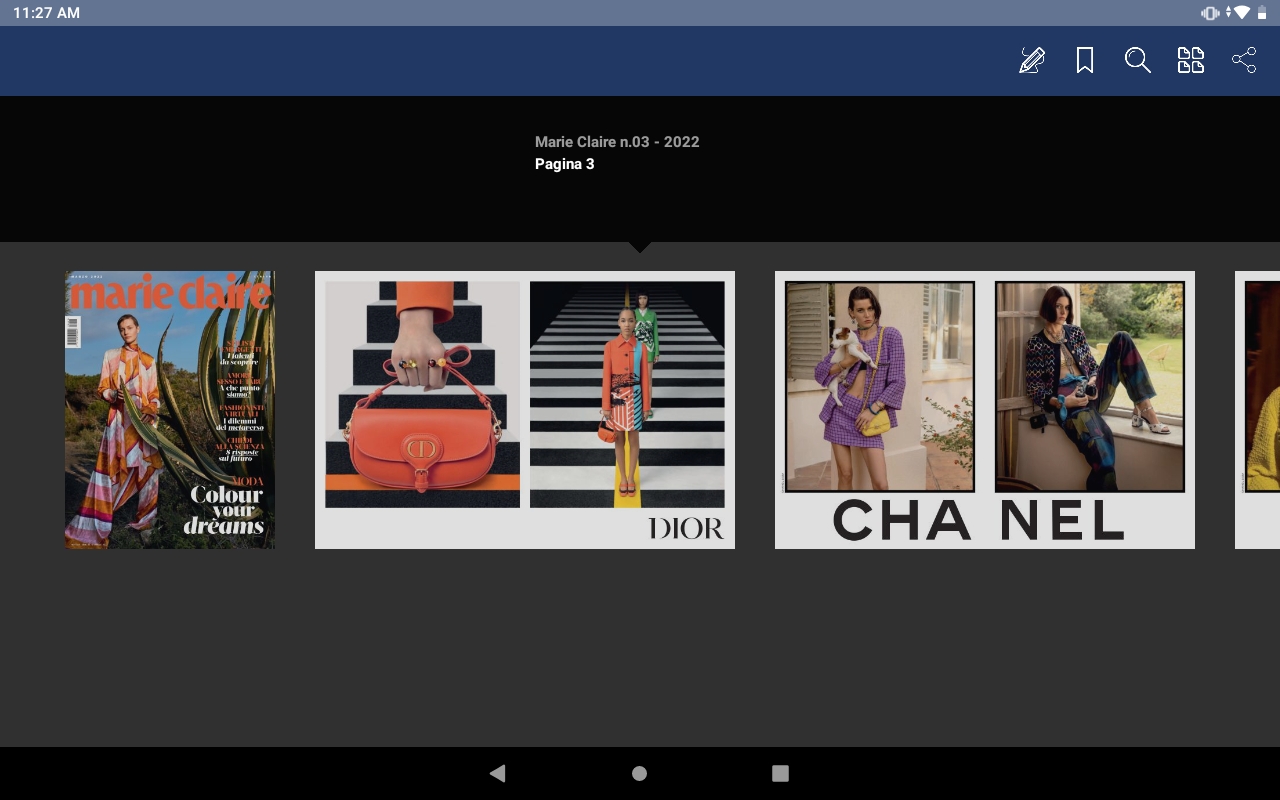Open search with magnifier icon

(1138, 61)
